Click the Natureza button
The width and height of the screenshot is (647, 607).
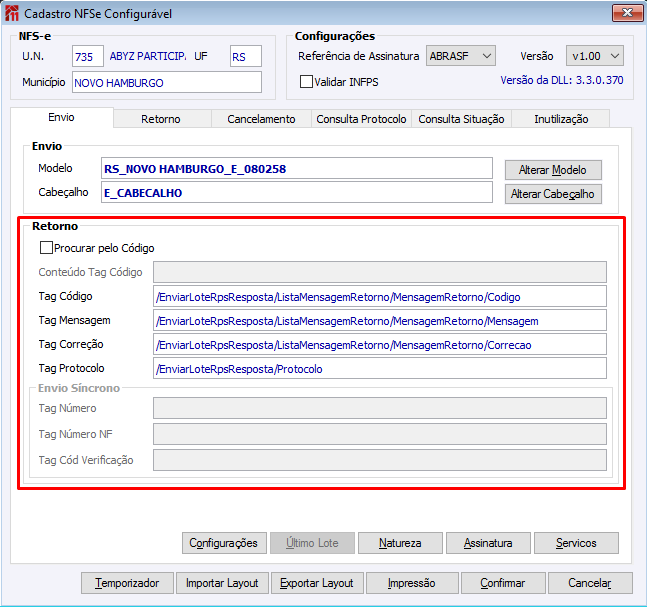[x=400, y=543]
